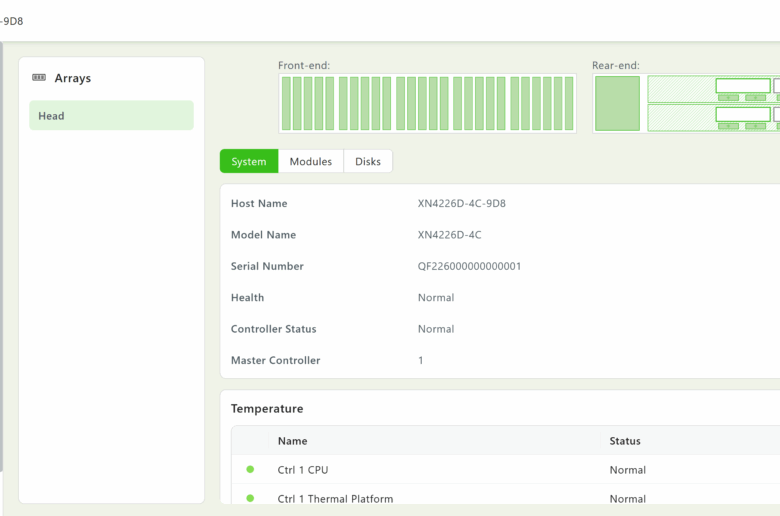Click the Temperature section heading
This screenshot has width=780, height=516.
coord(267,409)
